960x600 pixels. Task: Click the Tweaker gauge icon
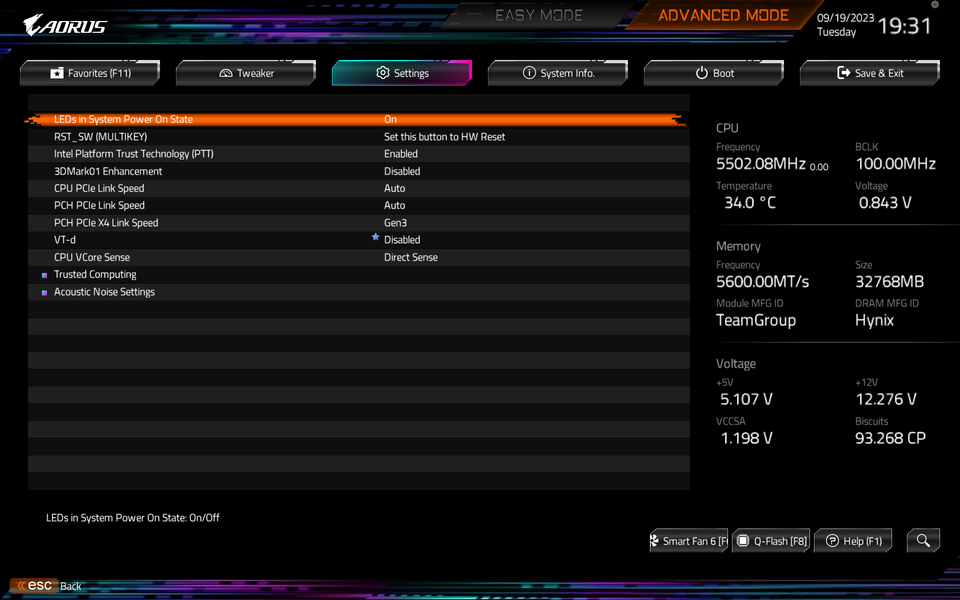click(226, 73)
